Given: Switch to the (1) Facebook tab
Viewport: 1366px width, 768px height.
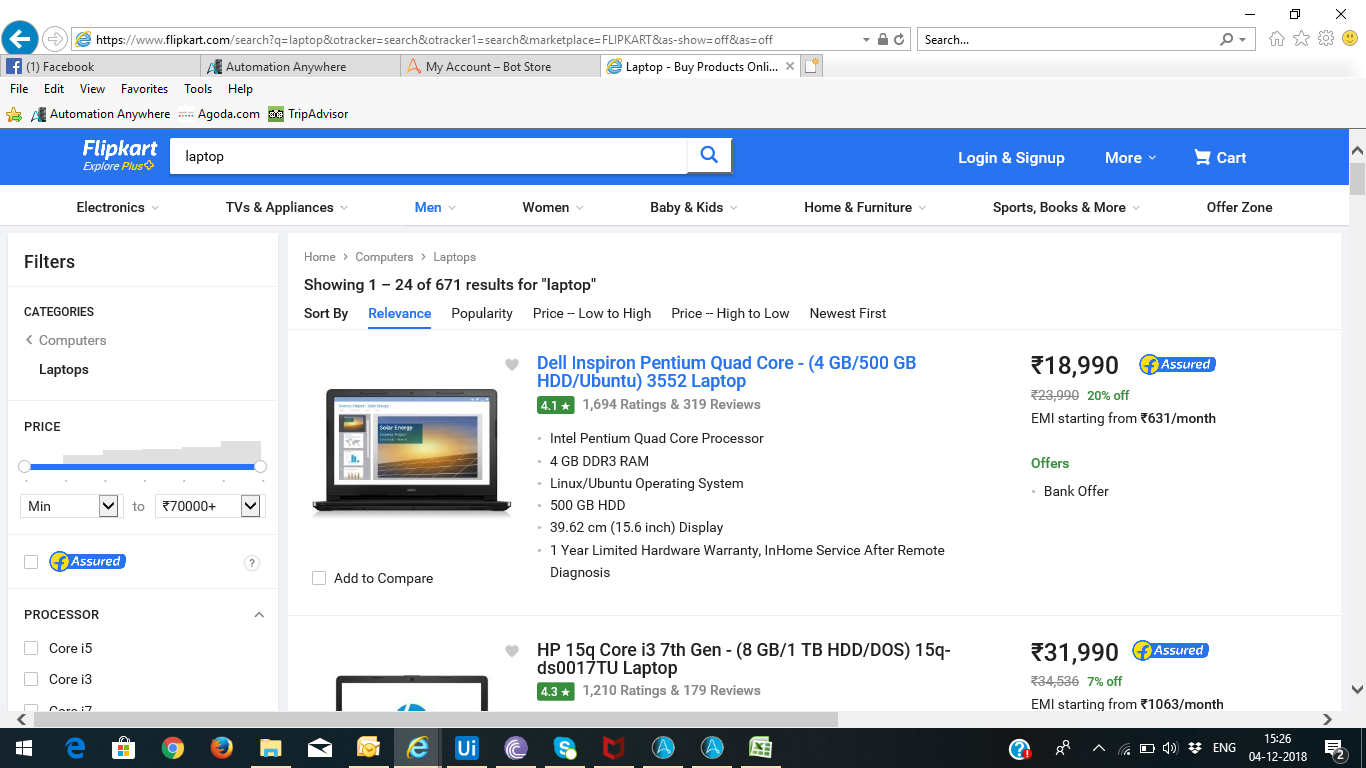Looking at the screenshot, I should point(100,67).
